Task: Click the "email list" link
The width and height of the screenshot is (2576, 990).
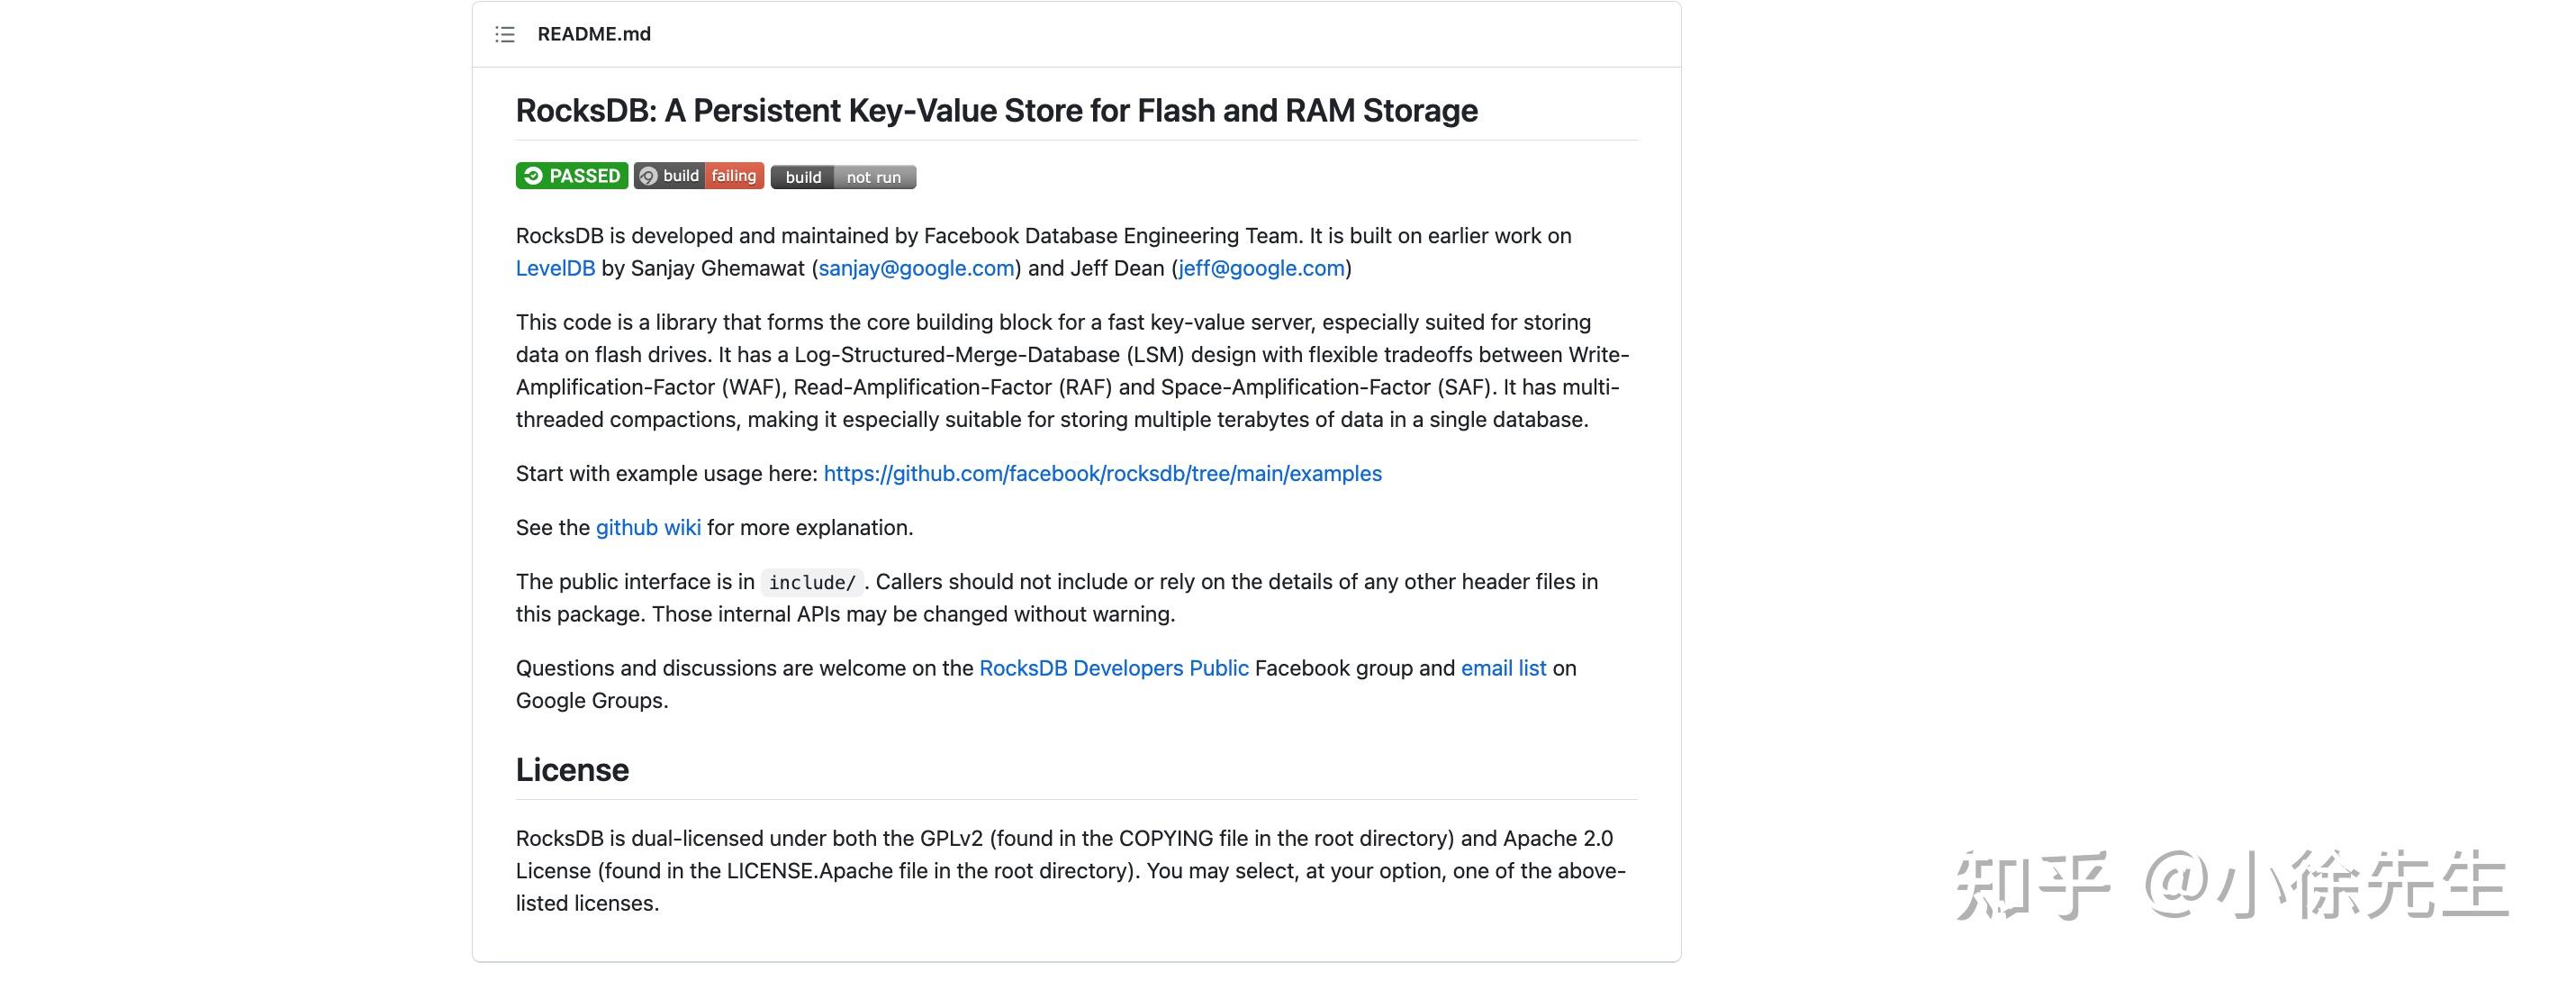Action: point(1503,668)
